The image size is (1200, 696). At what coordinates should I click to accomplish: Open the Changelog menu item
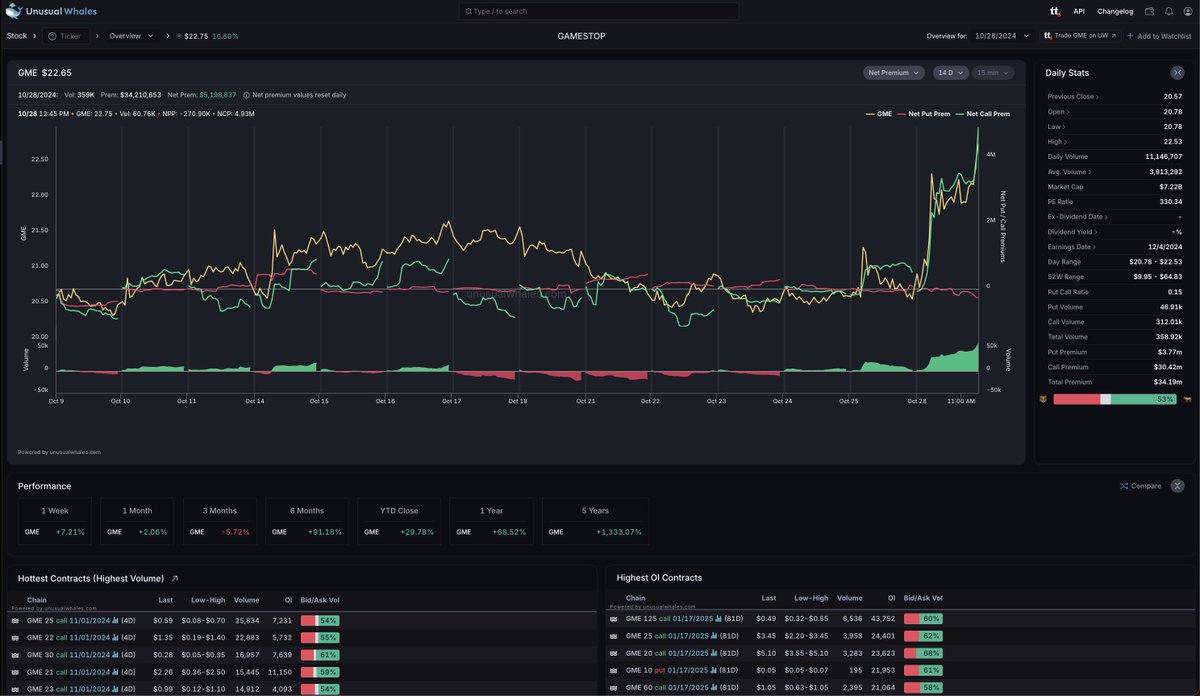(1115, 11)
